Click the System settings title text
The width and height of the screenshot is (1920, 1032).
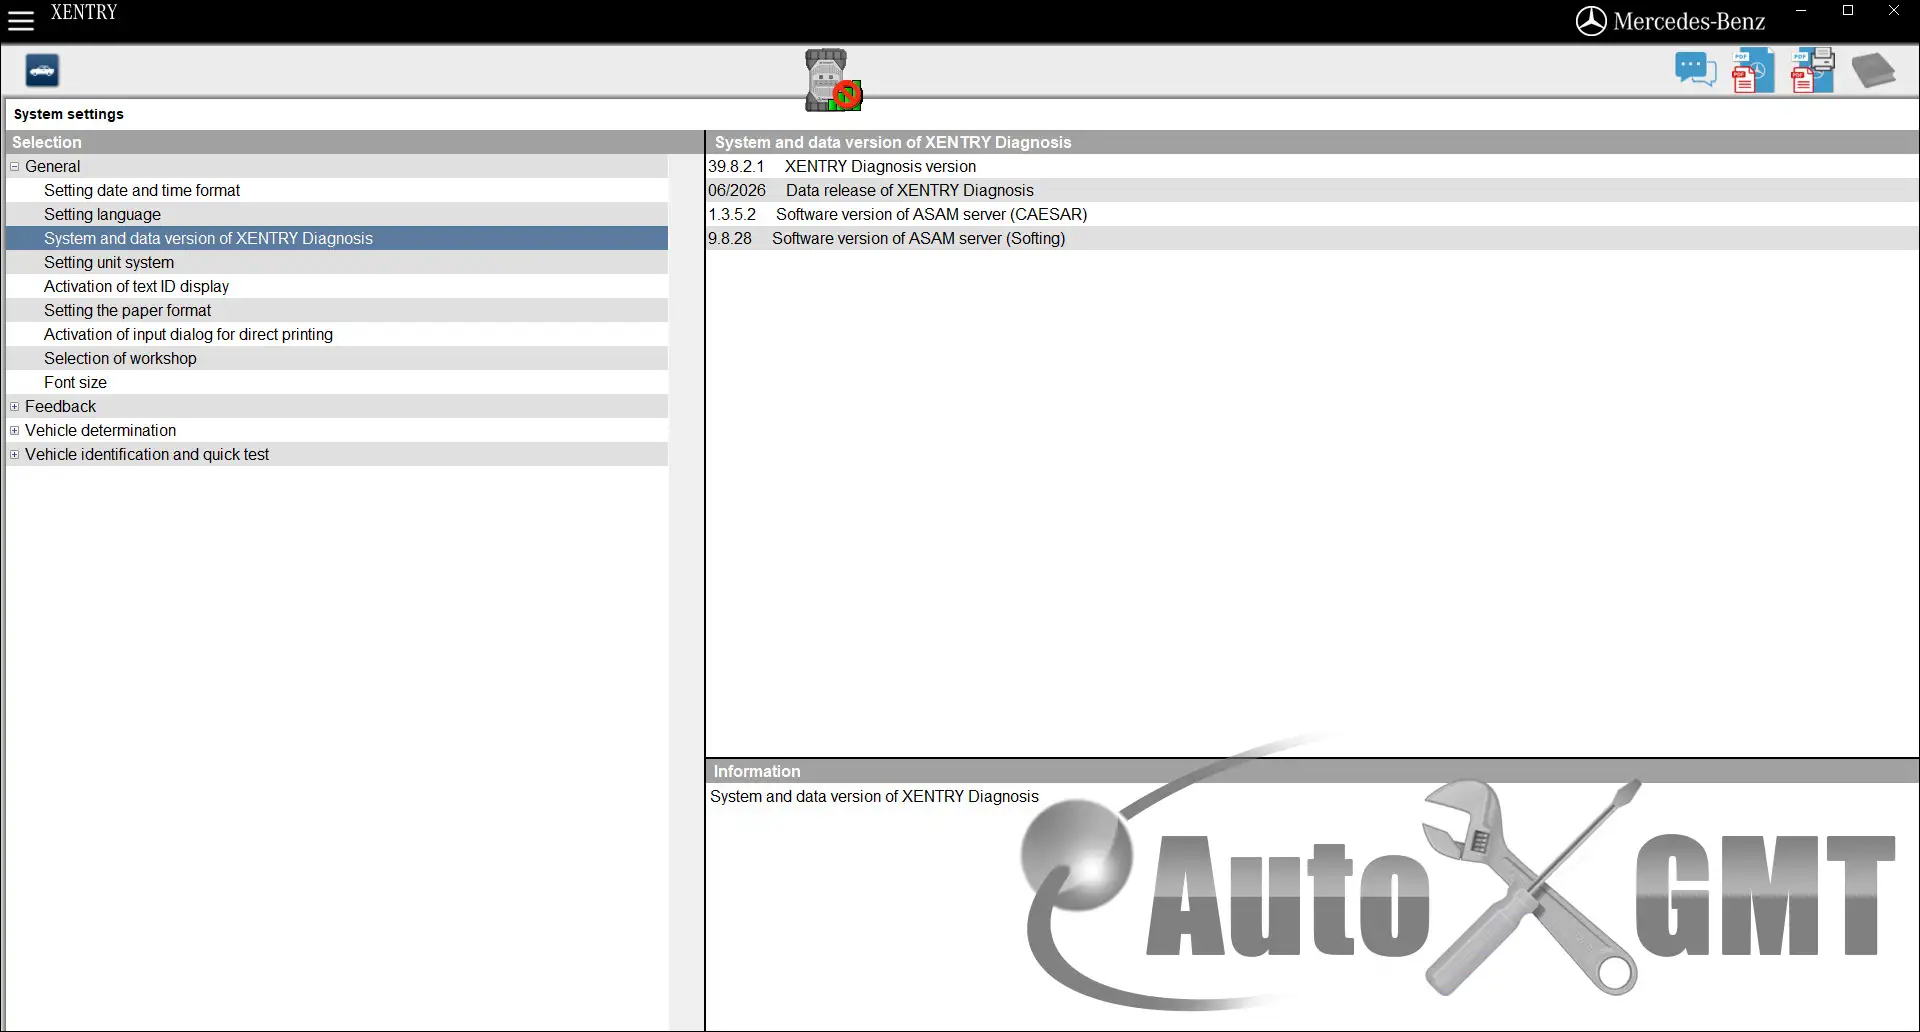click(x=68, y=114)
